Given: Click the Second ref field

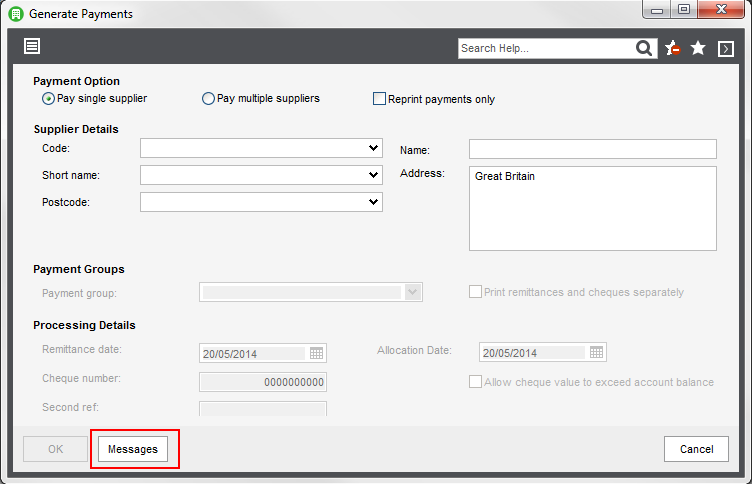Looking at the screenshot, I should 263,409.
